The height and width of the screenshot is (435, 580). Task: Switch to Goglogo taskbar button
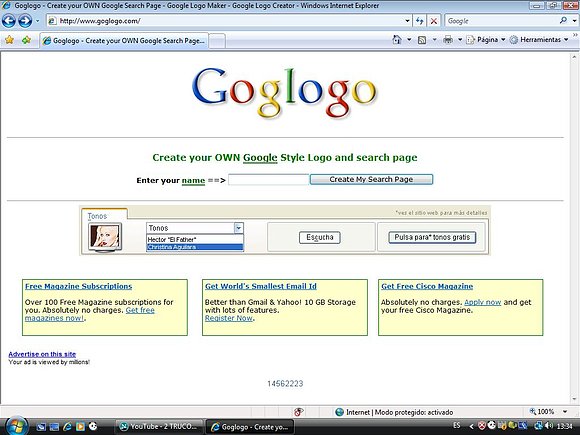tap(250, 427)
